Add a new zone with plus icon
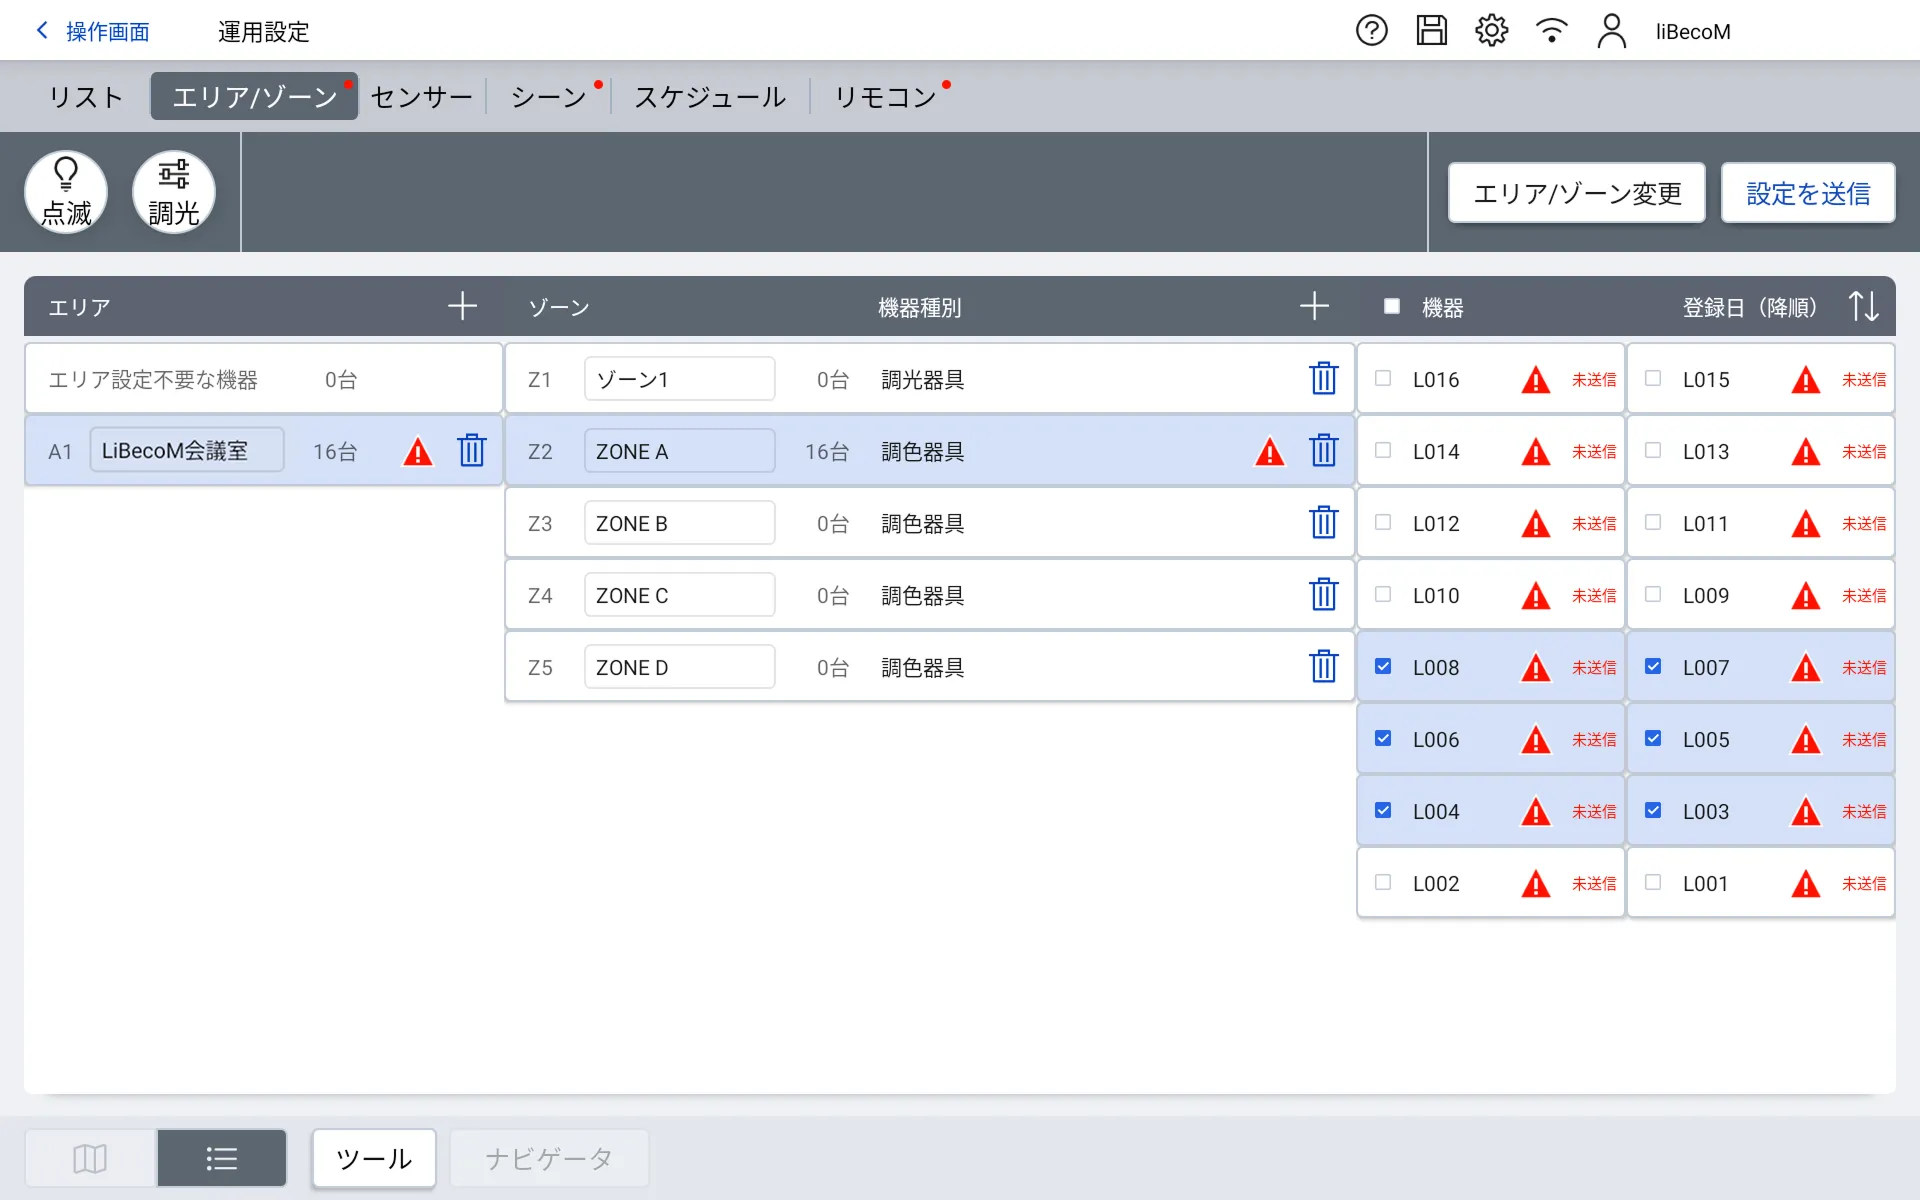Image resolution: width=1920 pixels, height=1200 pixels. pyautogui.click(x=1314, y=306)
